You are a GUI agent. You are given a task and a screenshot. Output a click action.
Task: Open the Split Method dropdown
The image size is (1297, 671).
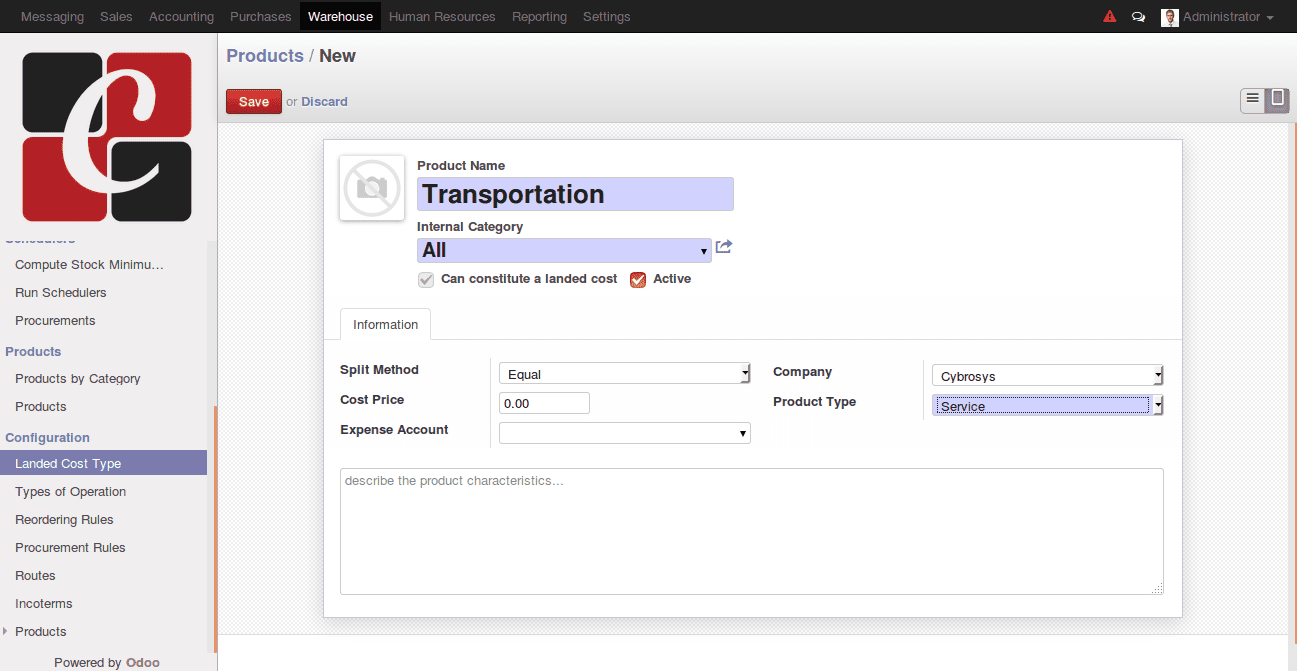point(625,374)
